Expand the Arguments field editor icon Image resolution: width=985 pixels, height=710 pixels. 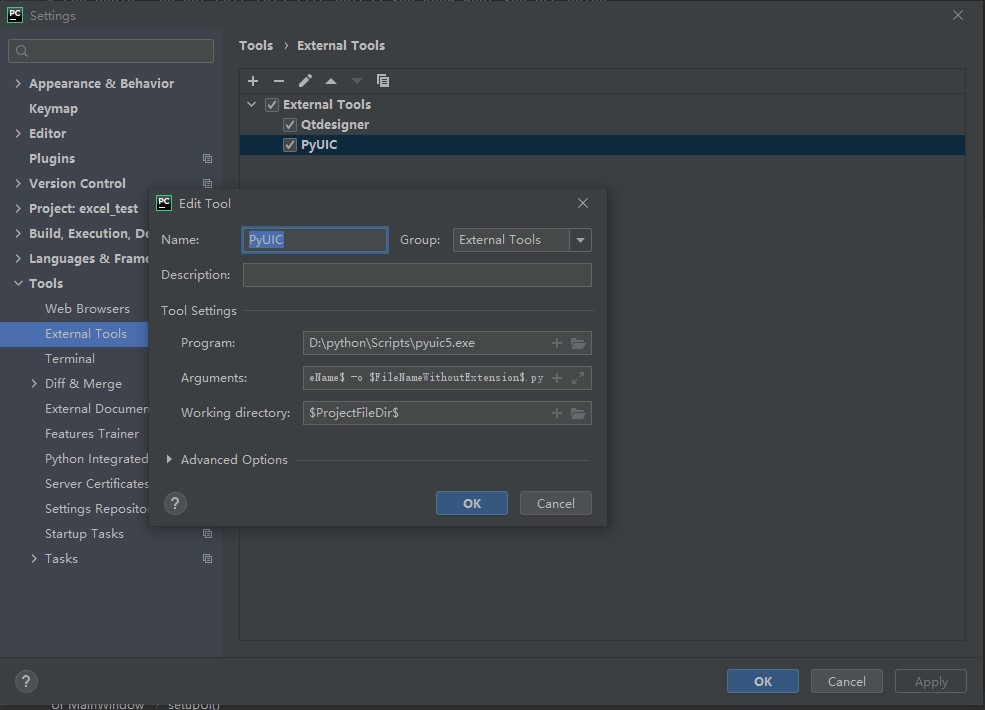click(578, 378)
